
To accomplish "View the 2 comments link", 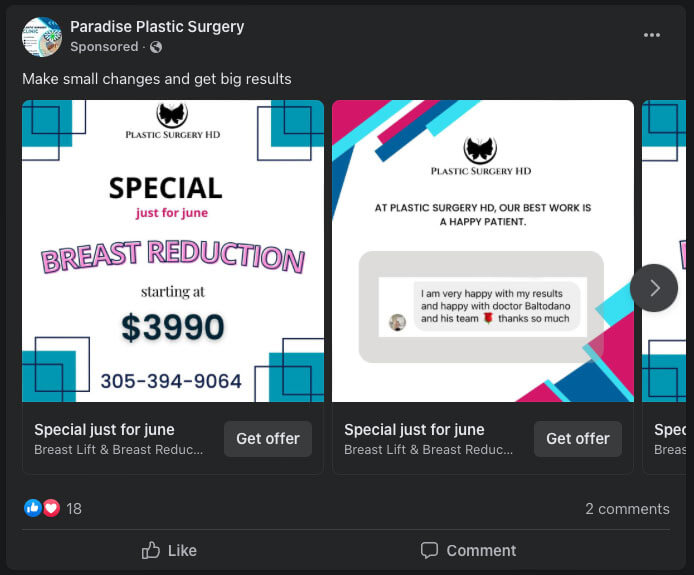I will [x=627, y=509].
